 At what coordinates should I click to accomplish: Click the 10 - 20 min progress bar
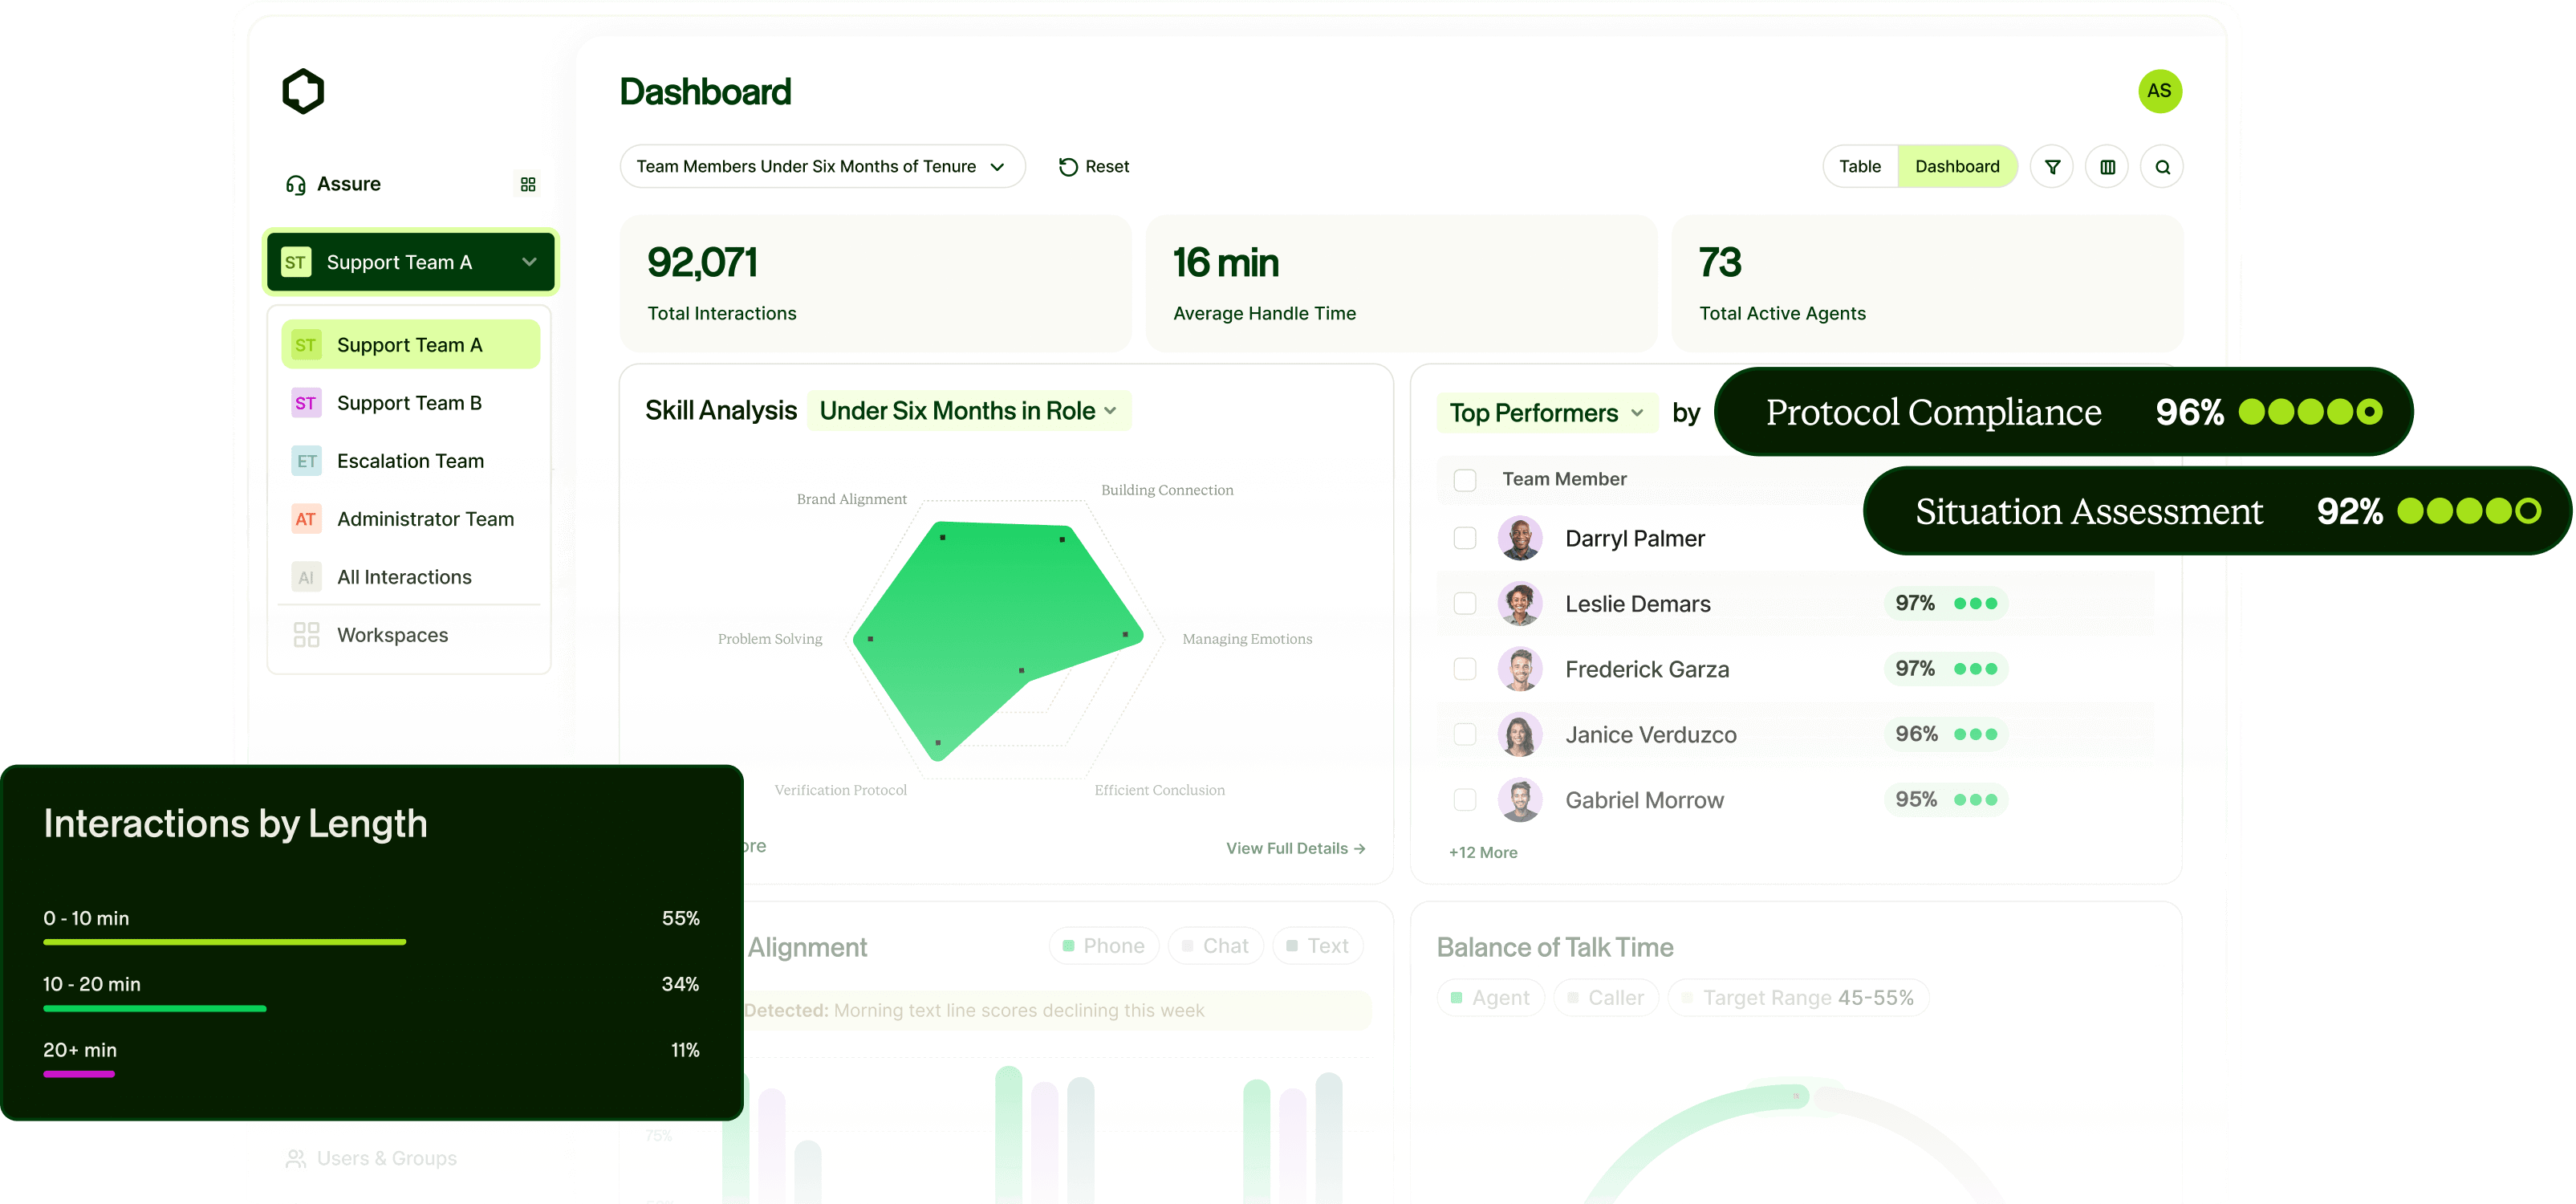pyautogui.click(x=155, y=1008)
